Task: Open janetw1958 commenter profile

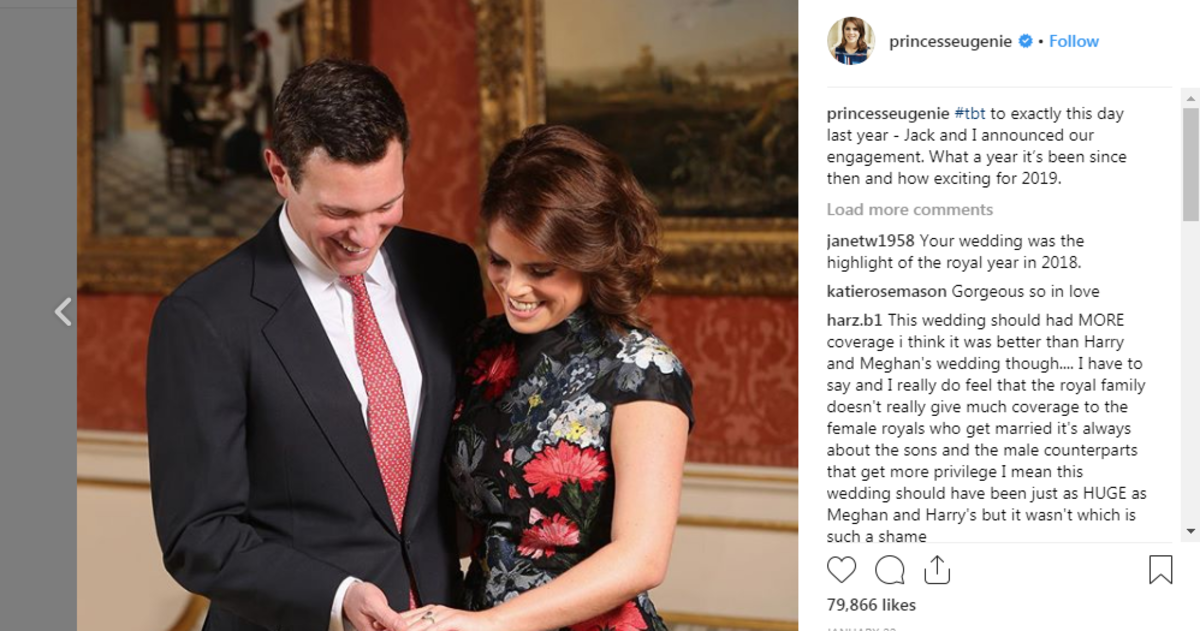Action: pyautogui.click(x=871, y=241)
